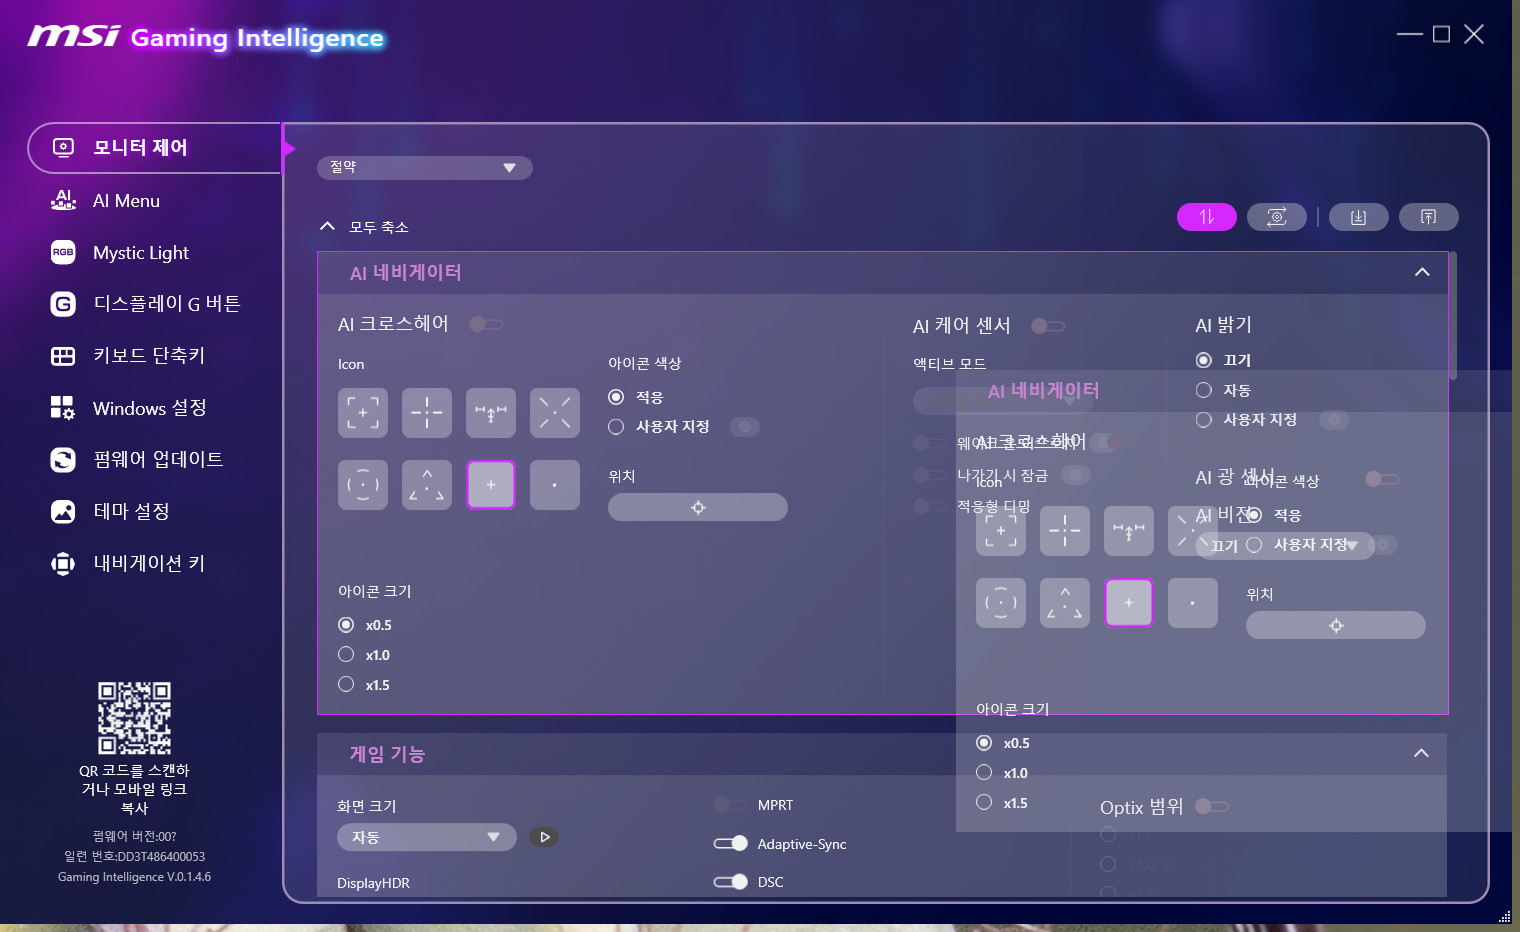Open the screen size preview play button

pos(544,837)
